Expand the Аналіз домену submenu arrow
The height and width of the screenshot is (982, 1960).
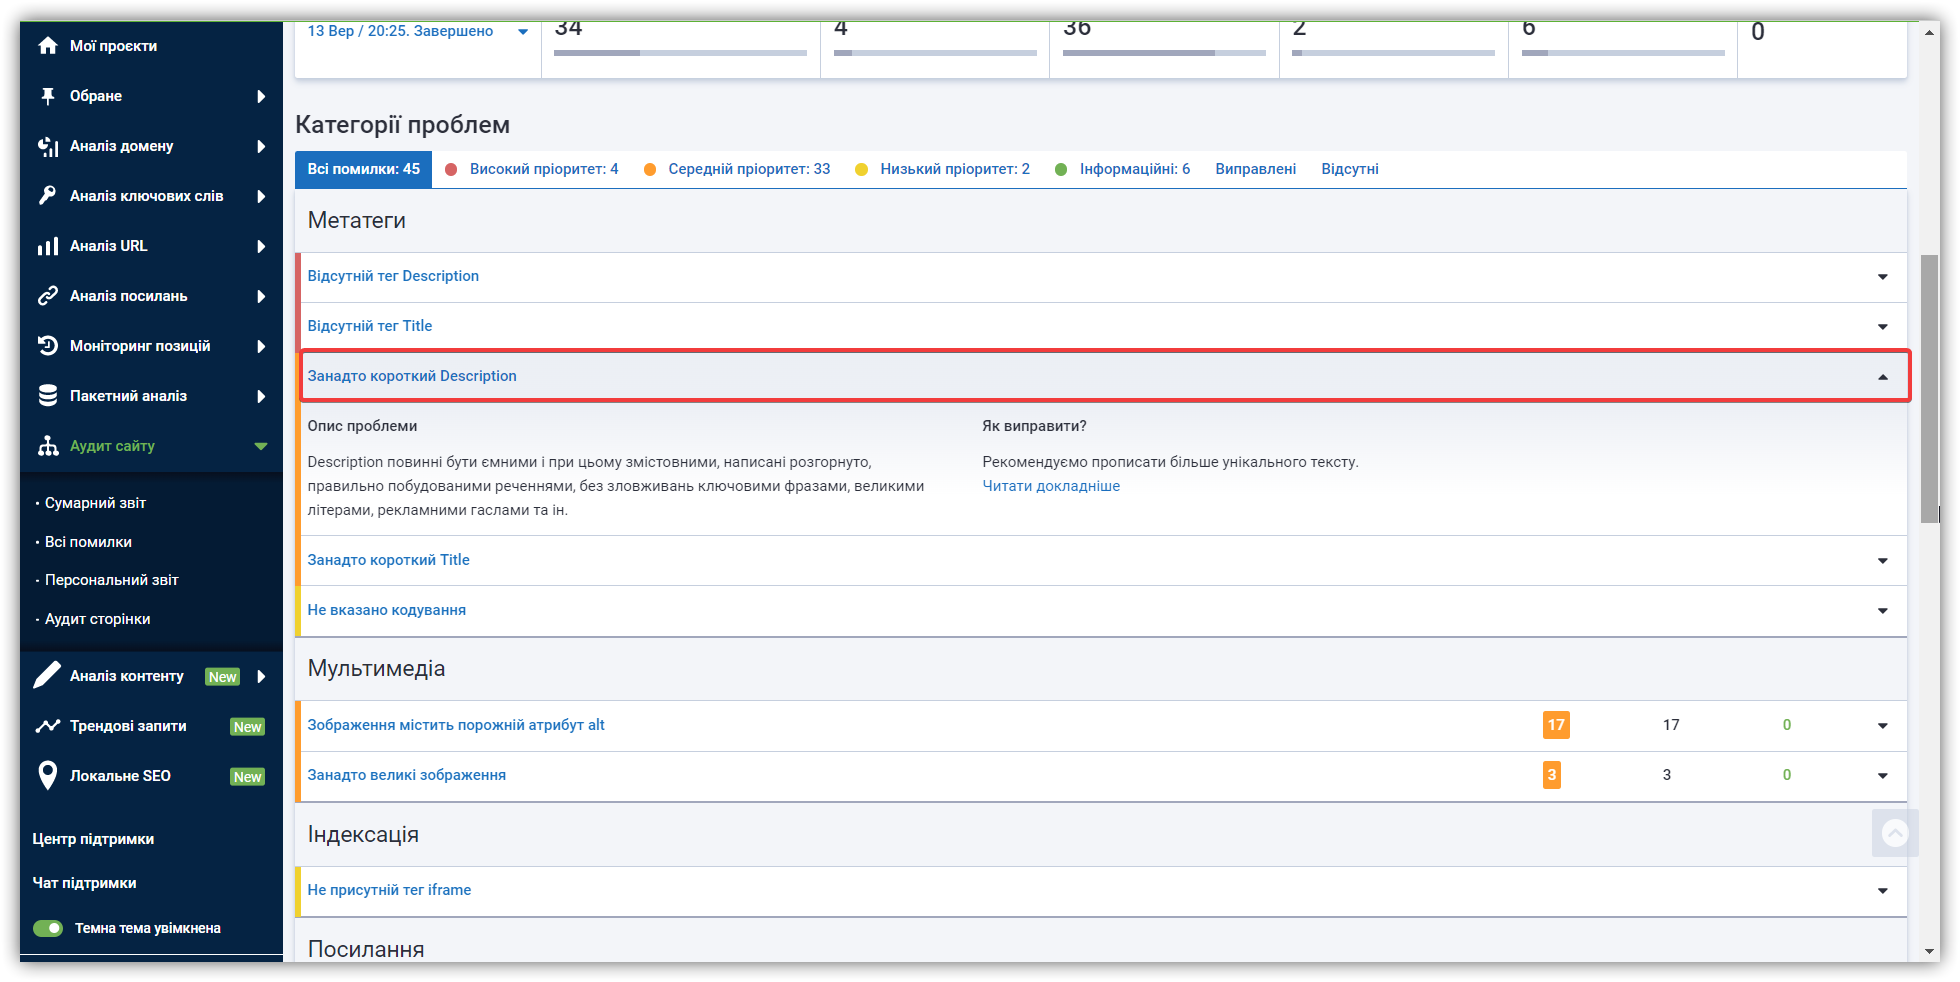click(x=261, y=146)
